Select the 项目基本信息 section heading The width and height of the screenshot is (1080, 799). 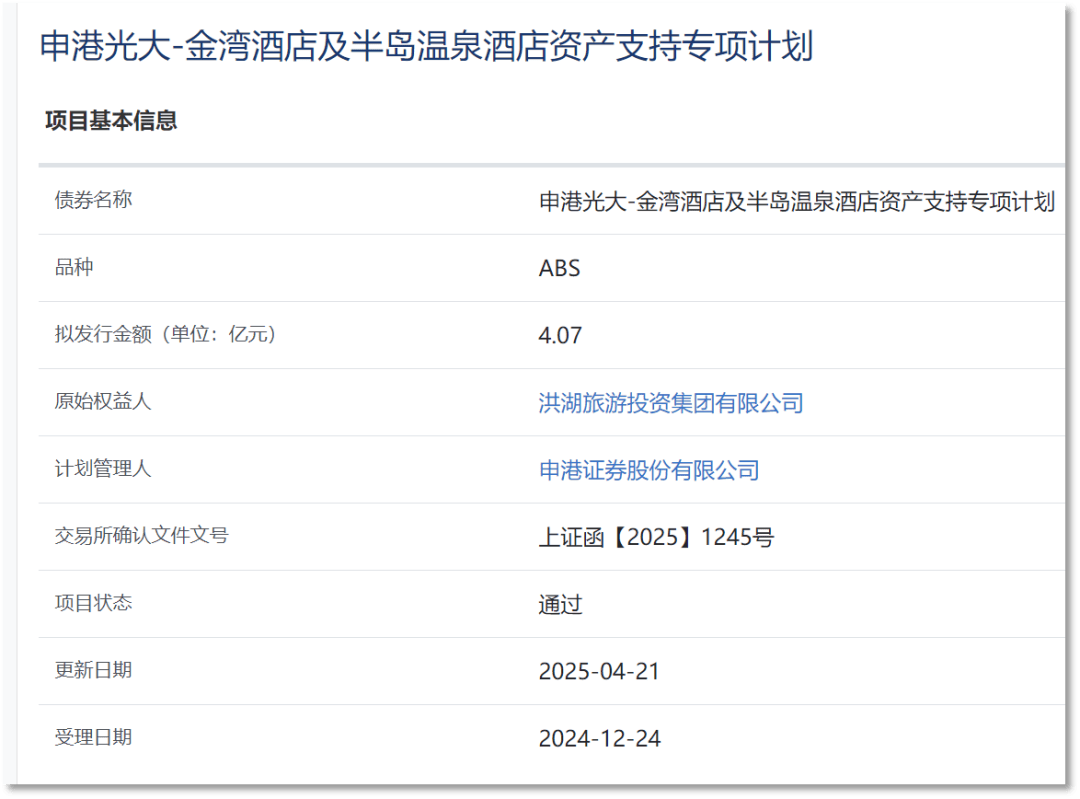111,121
